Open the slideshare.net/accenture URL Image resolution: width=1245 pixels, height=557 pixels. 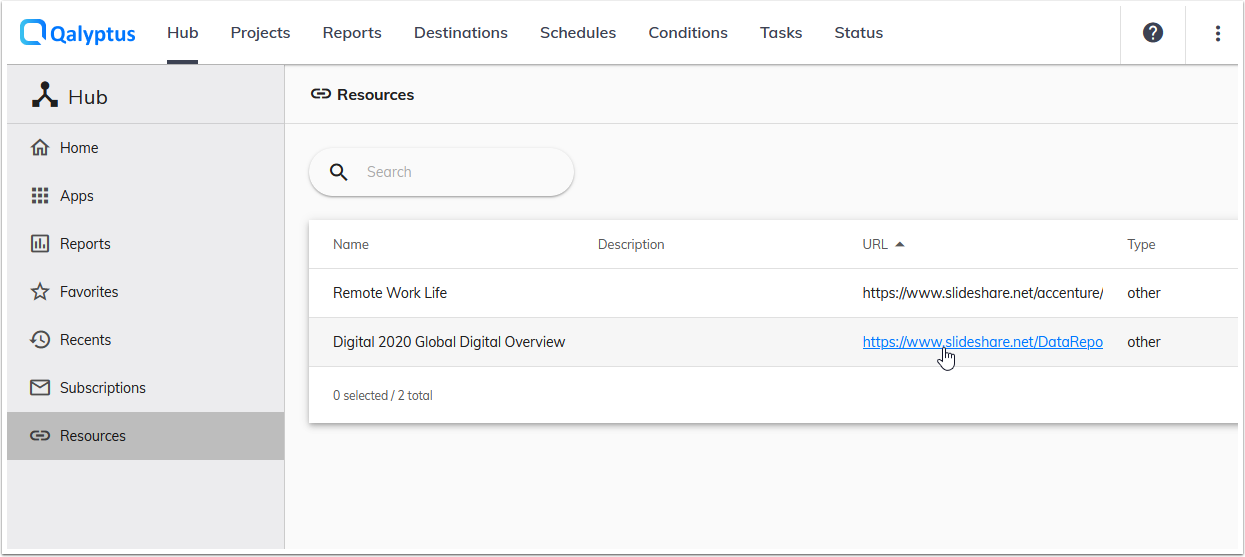pyautogui.click(x=983, y=293)
